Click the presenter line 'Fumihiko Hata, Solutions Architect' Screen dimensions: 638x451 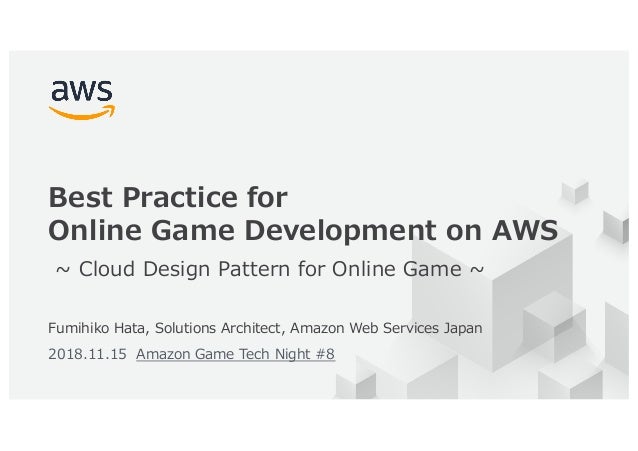click(x=164, y=328)
